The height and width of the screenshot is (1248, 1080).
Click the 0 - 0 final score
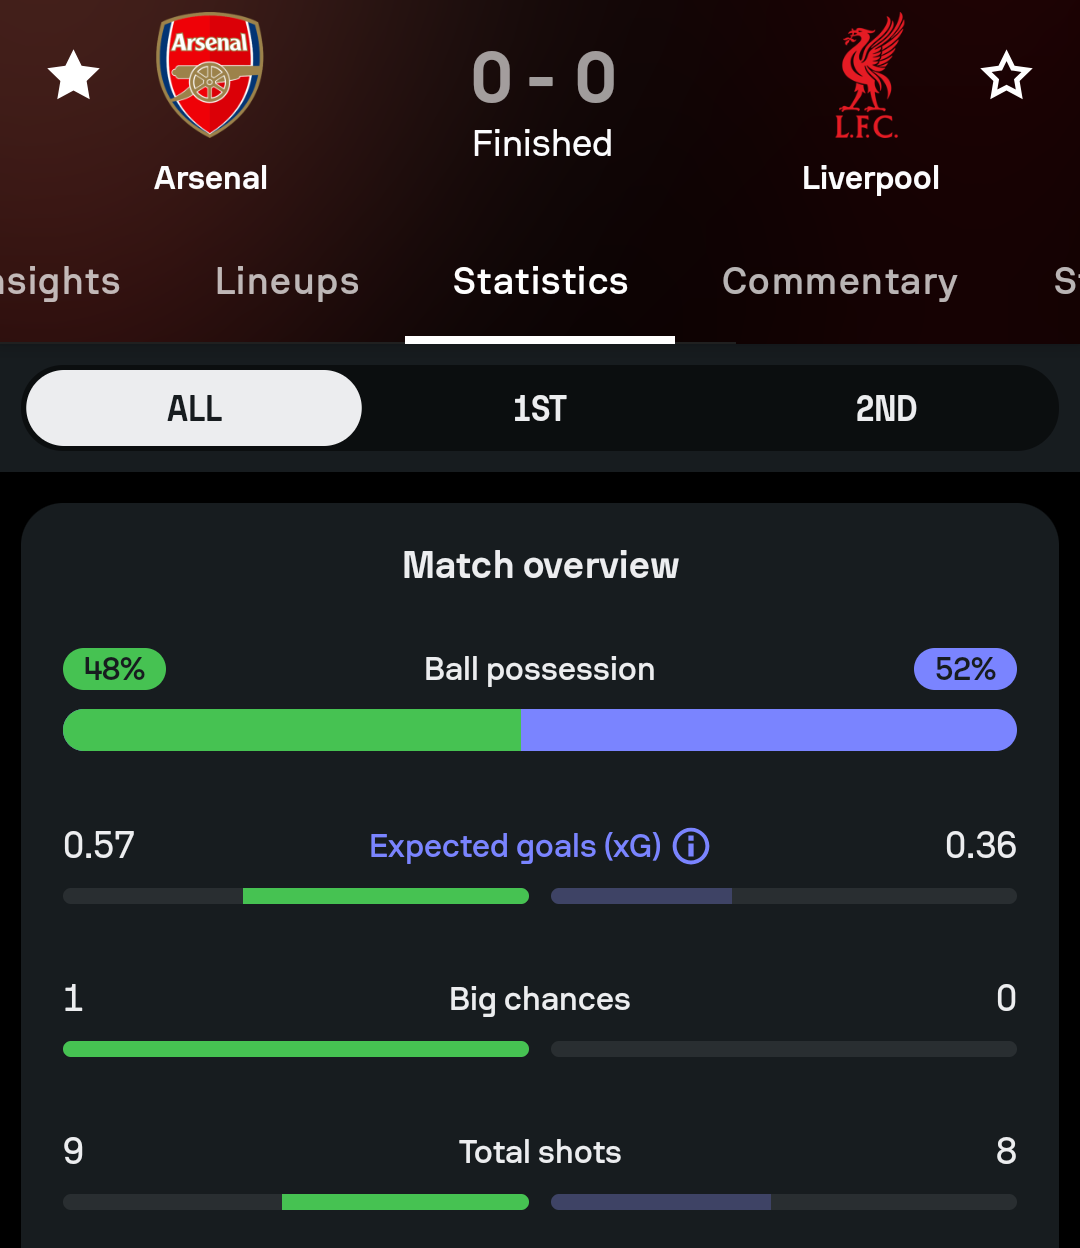click(x=542, y=78)
